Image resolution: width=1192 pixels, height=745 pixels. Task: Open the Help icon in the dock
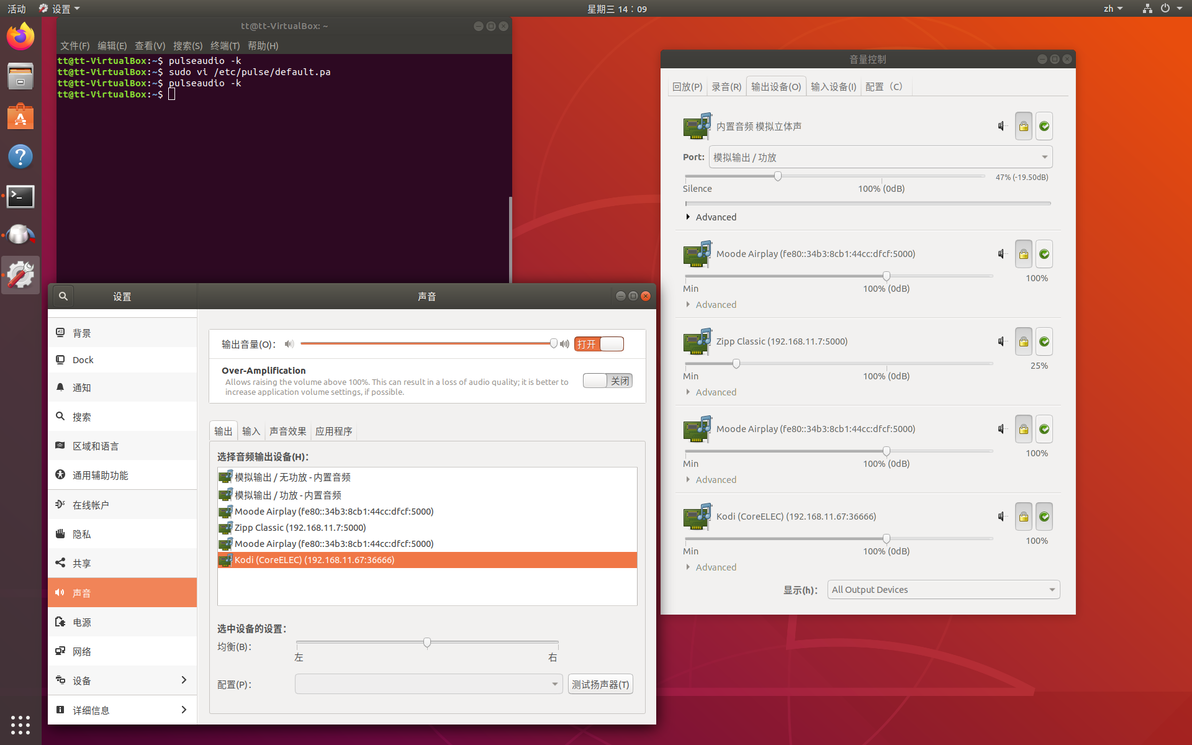pos(21,157)
